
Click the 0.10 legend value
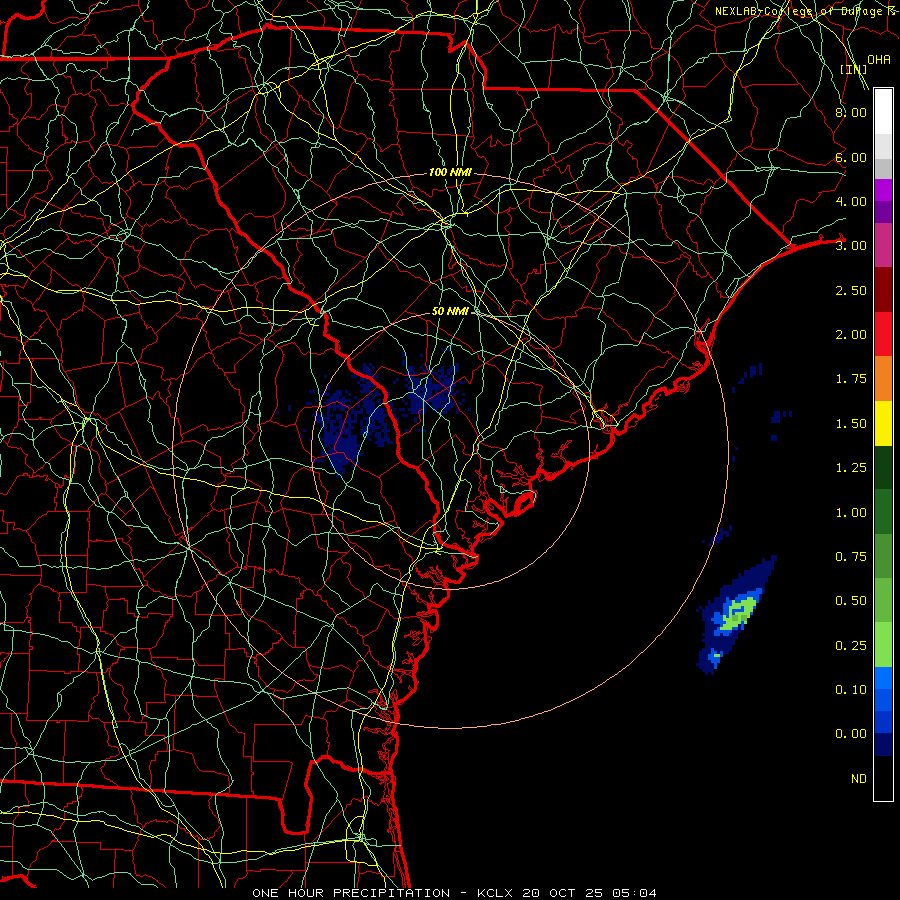point(851,690)
